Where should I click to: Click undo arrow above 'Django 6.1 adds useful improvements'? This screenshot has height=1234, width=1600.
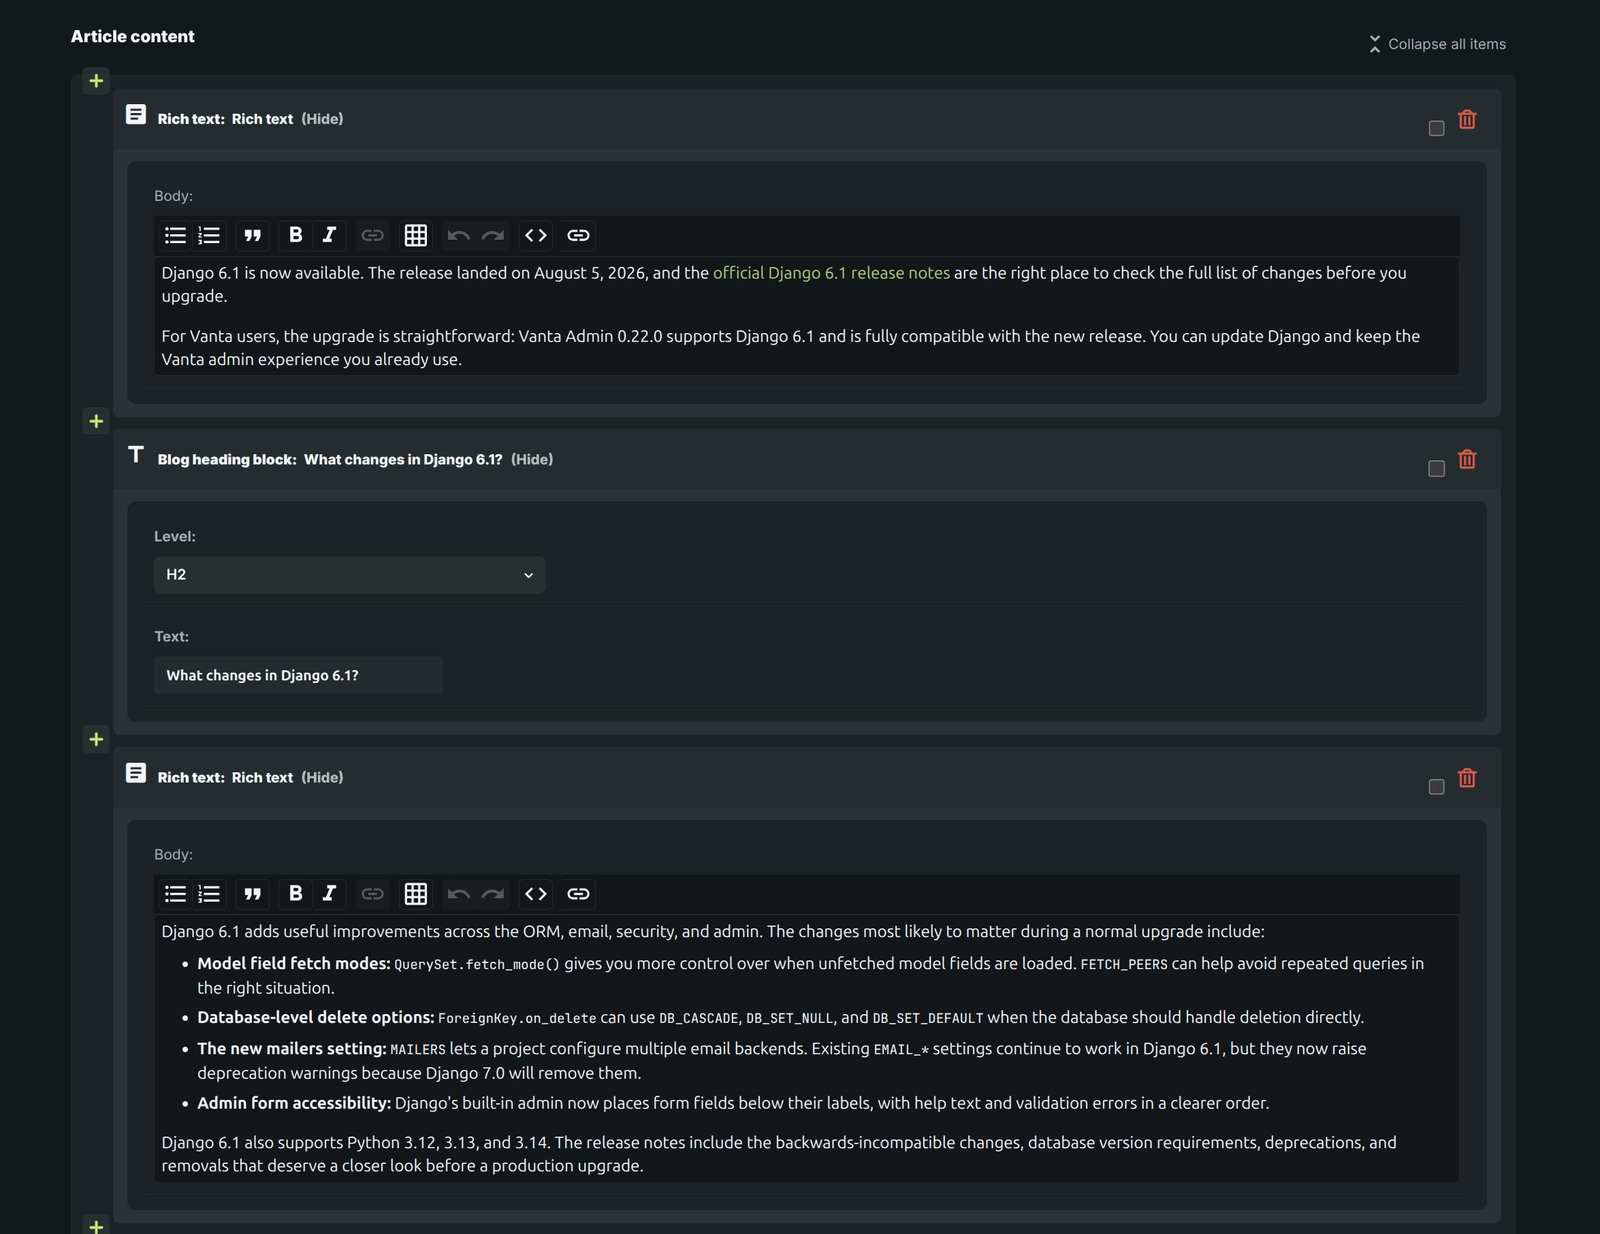(458, 894)
